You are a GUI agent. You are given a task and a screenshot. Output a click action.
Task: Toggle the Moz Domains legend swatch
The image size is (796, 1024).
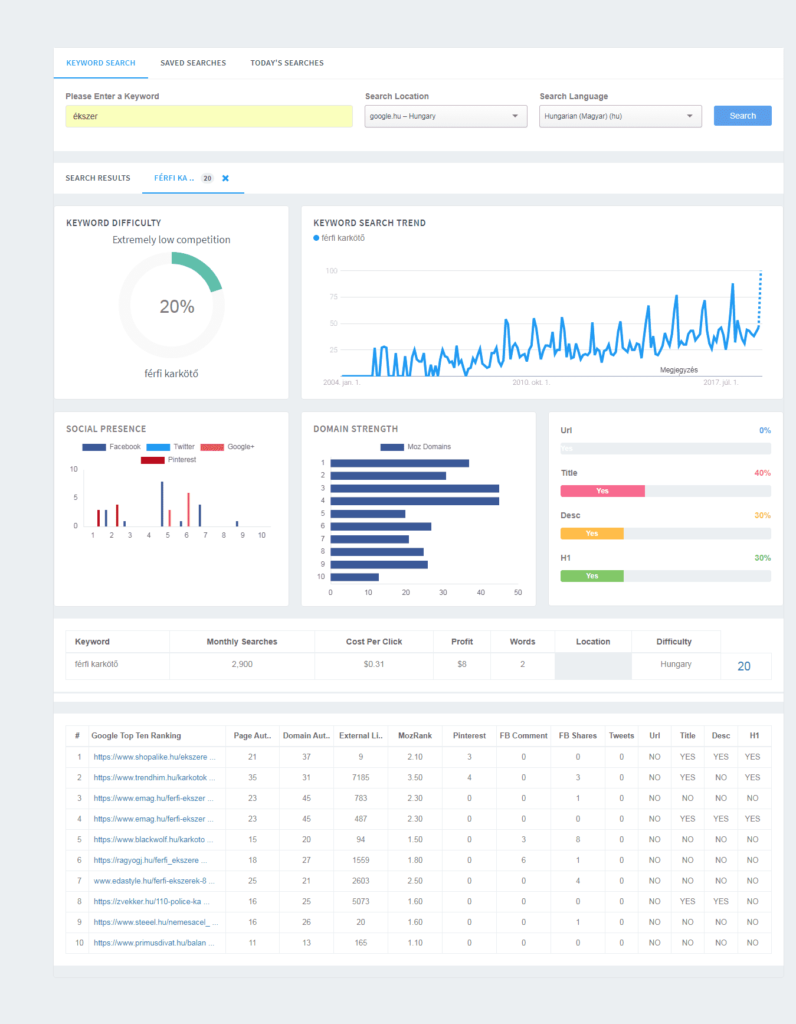click(392, 447)
